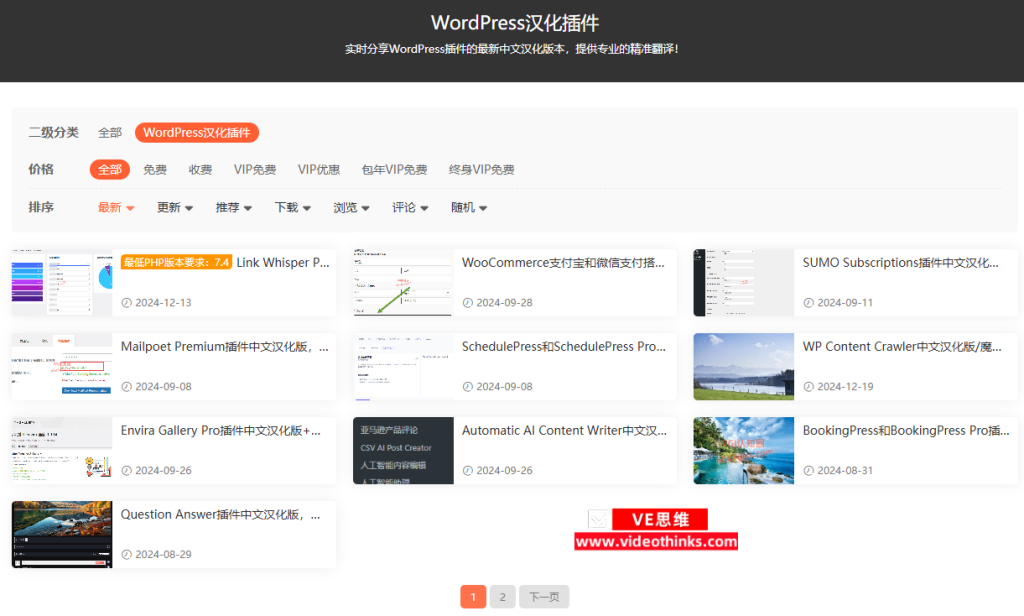Open BookingPress resort thumbnail
Image resolution: width=1024 pixels, height=616 pixels.
click(744, 451)
